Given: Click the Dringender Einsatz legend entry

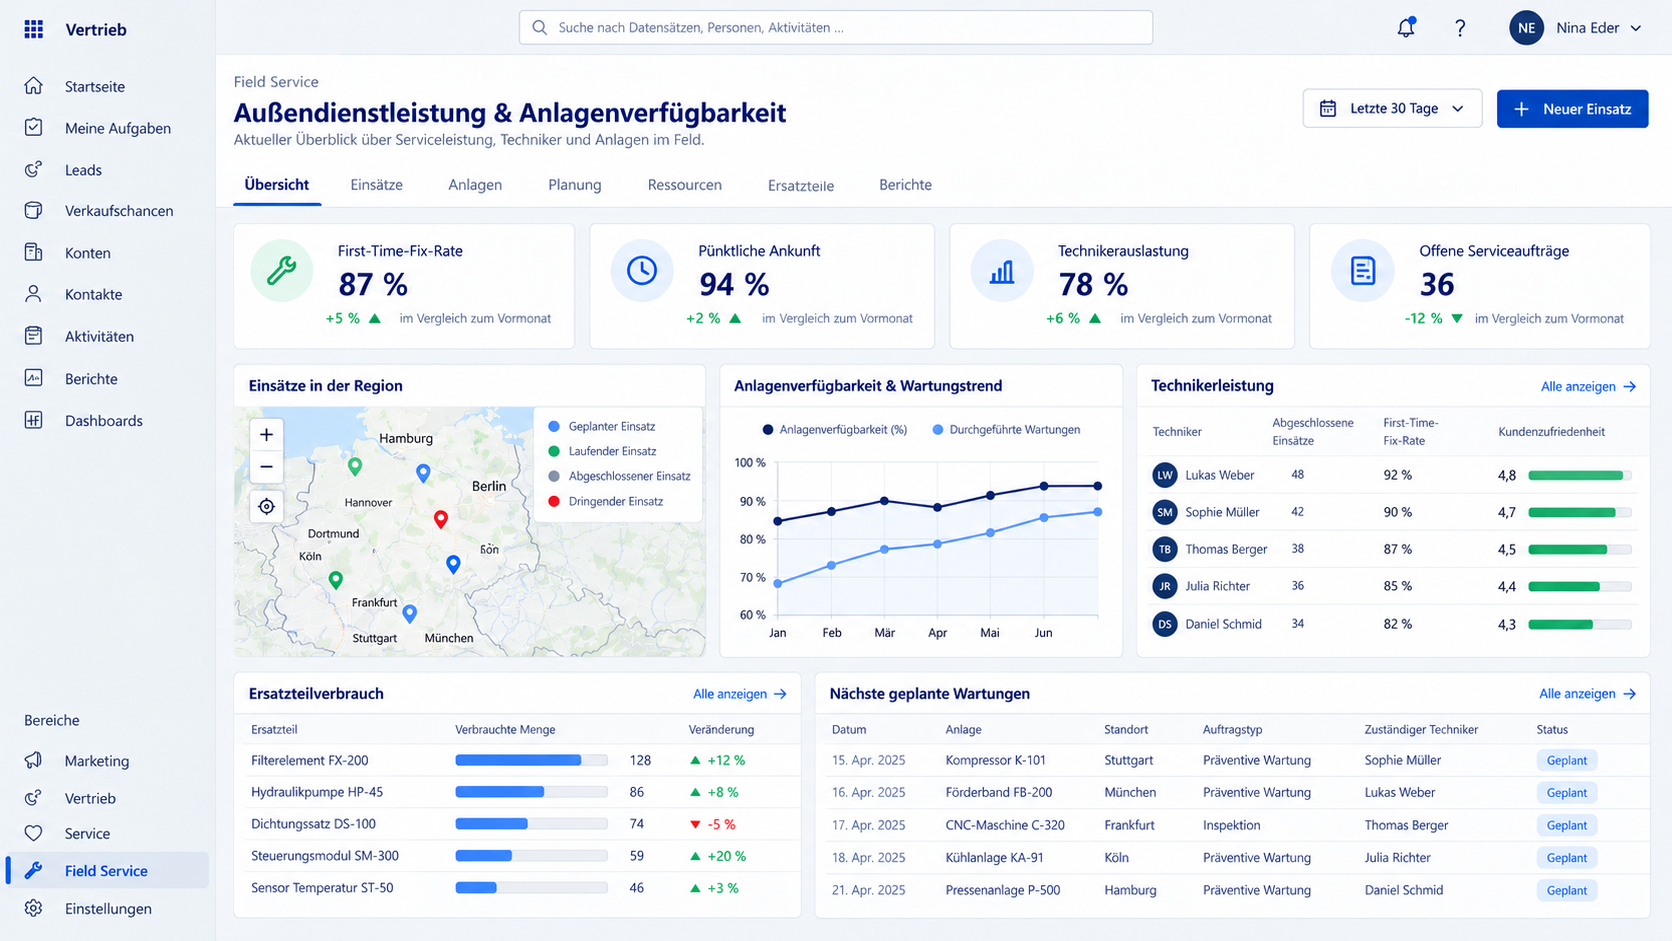Looking at the screenshot, I should [605, 502].
